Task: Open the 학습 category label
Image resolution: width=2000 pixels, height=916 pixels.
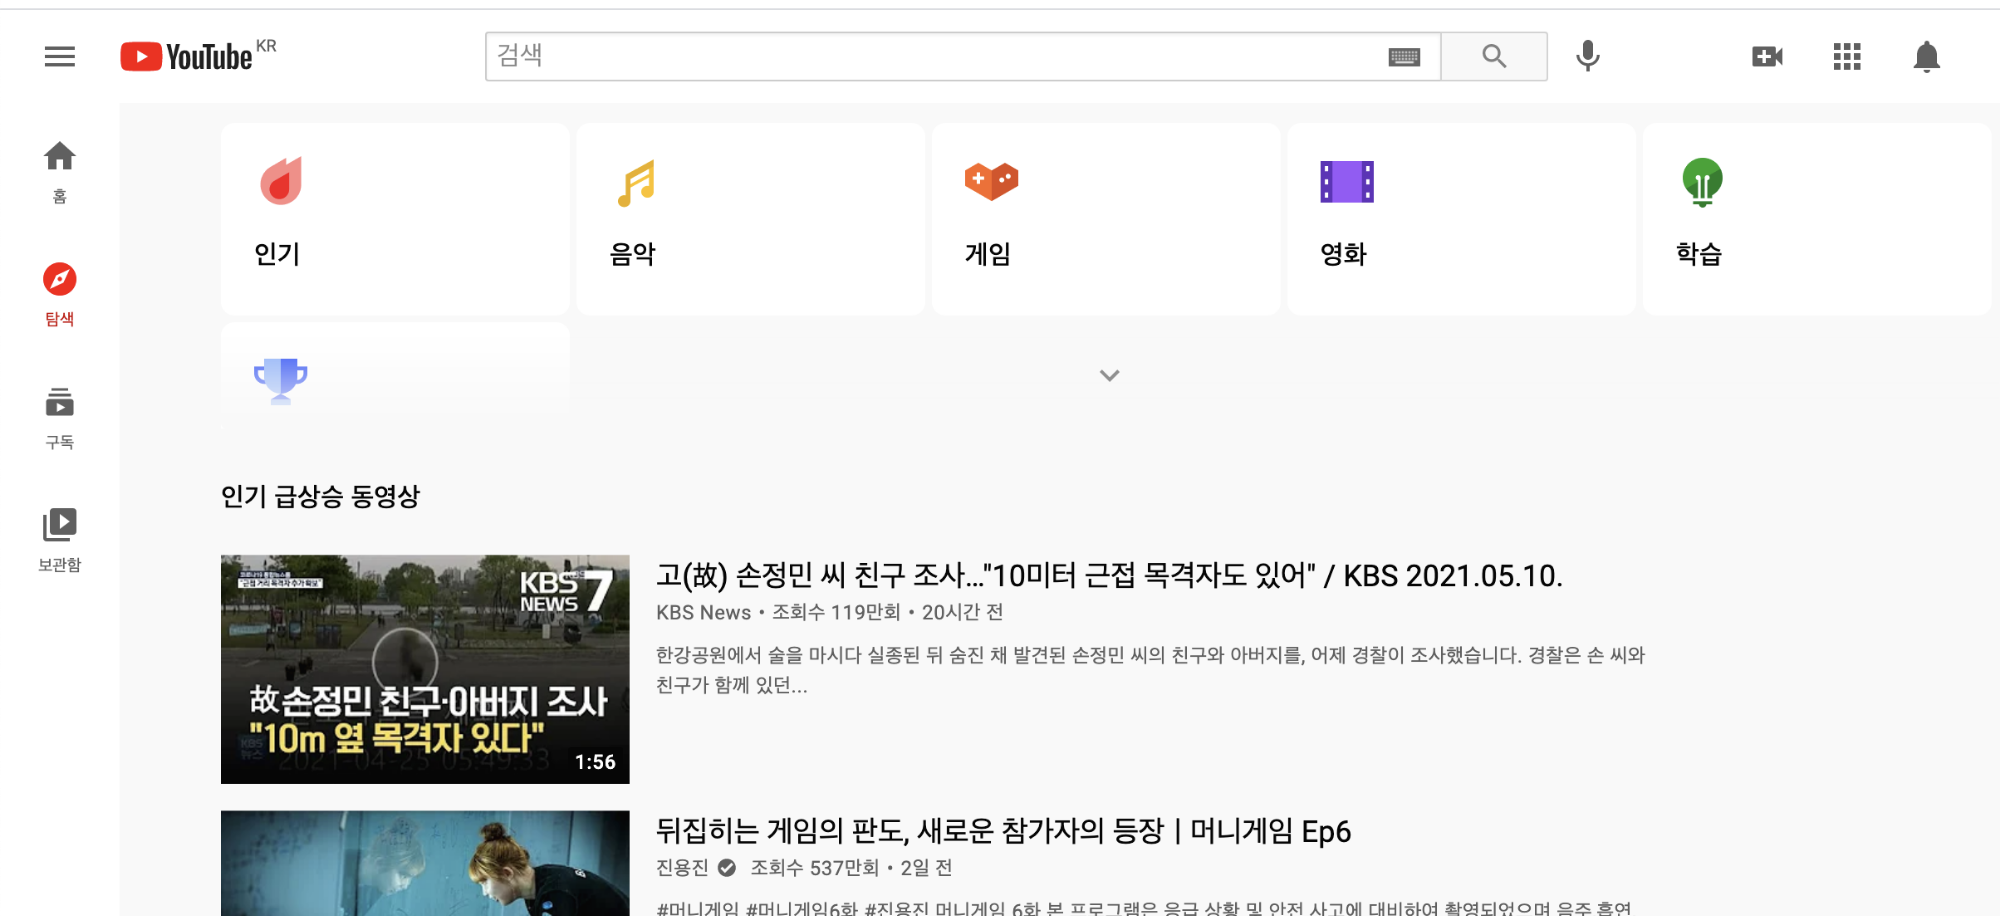Action: pyautogui.click(x=1699, y=254)
